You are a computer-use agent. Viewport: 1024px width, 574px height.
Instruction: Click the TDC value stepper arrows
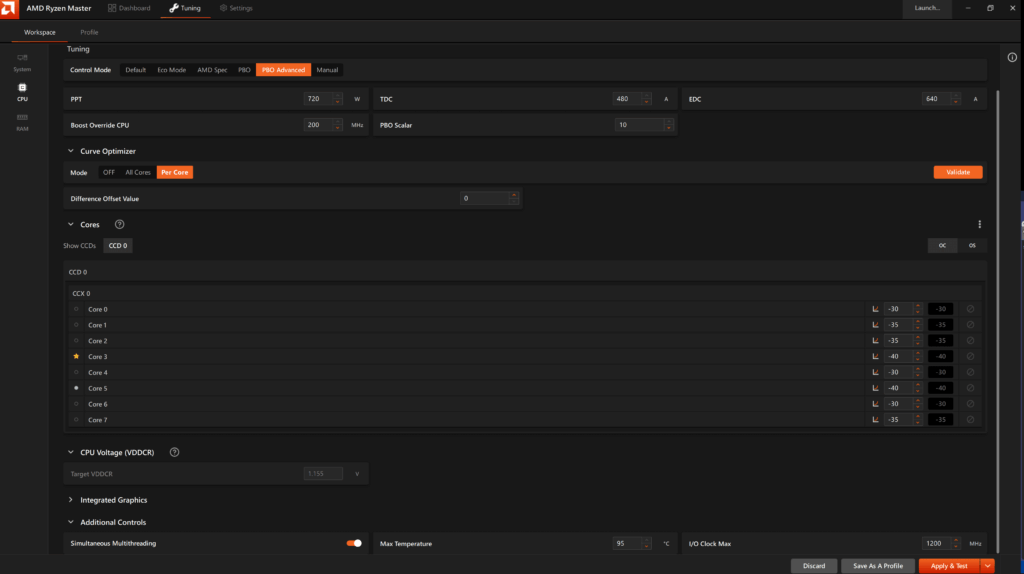[x=647, y=99]
